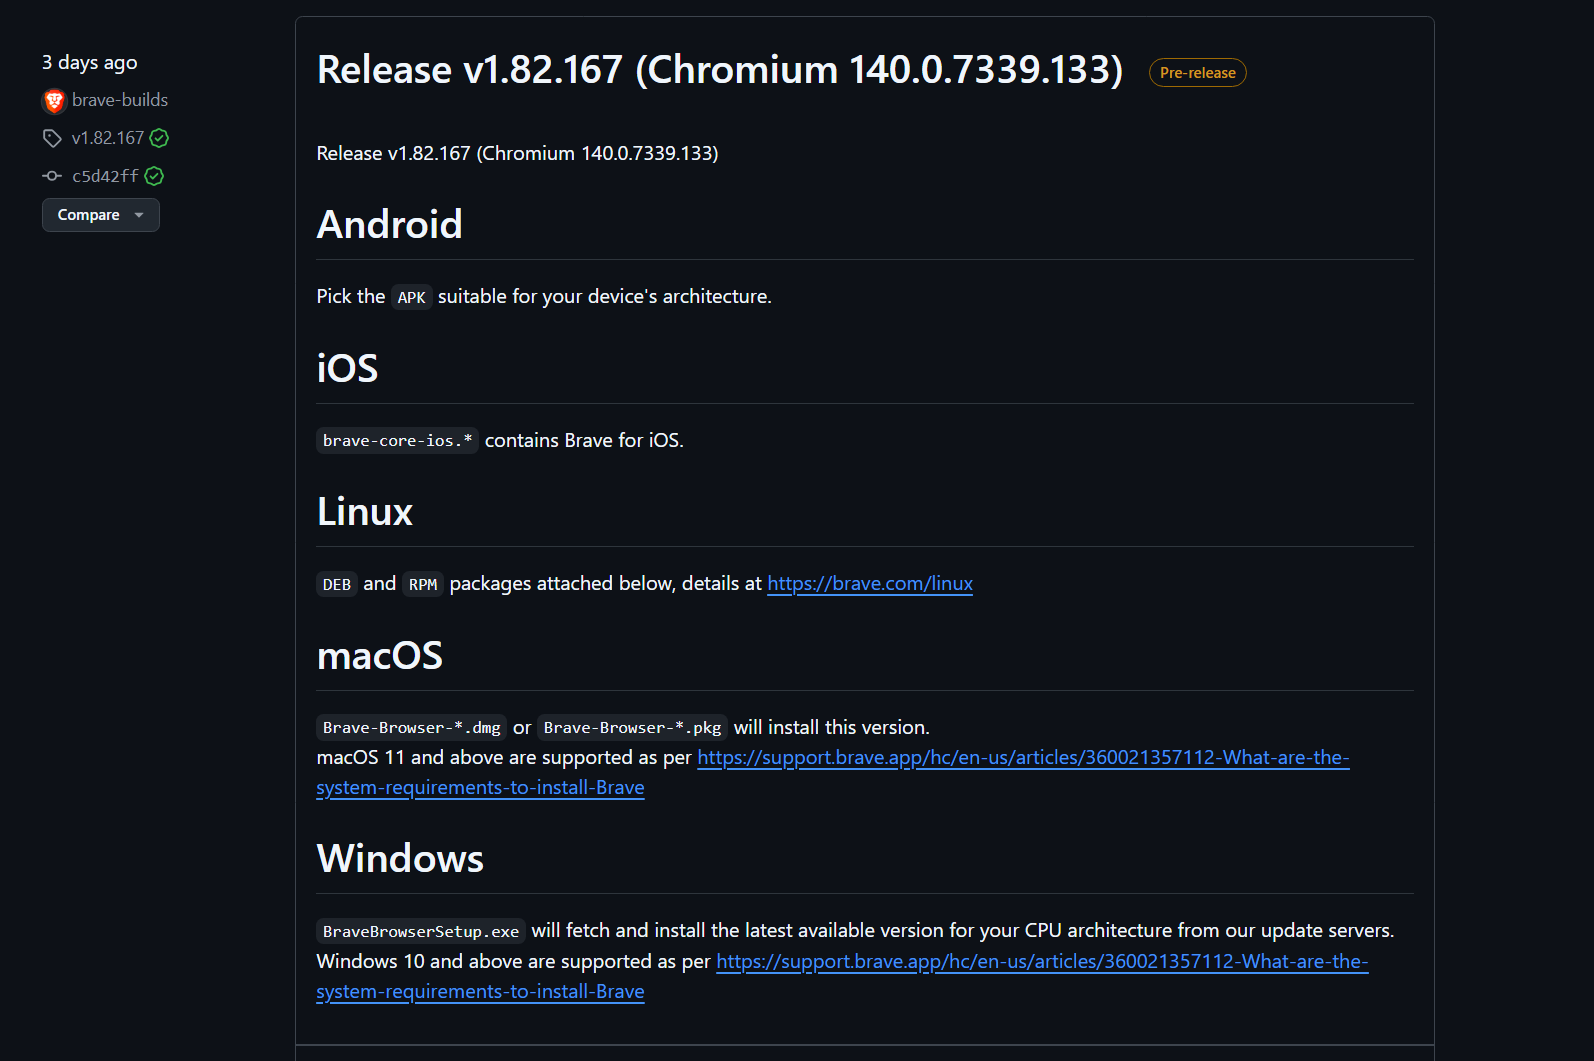Click the Brave-Browser-*.dmg code label
This screenshot has width=1594, height=1061.
411,728
